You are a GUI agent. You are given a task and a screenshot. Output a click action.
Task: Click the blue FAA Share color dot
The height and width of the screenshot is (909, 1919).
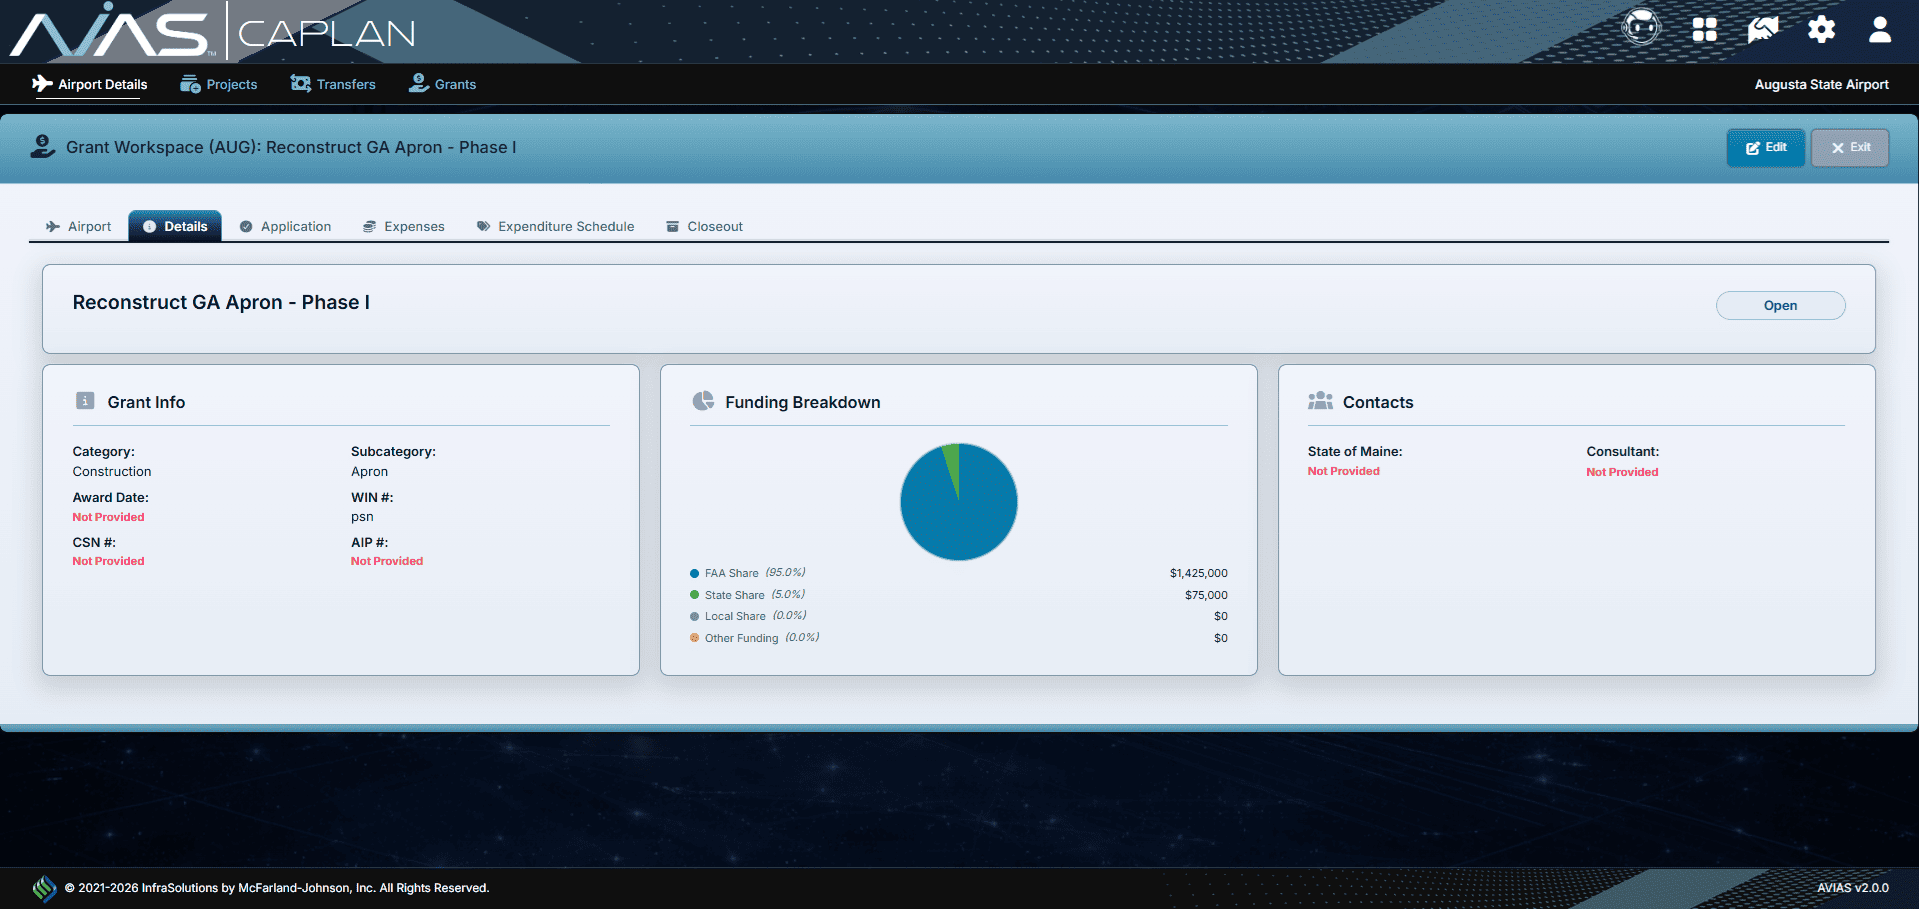(x=694, y=573)
